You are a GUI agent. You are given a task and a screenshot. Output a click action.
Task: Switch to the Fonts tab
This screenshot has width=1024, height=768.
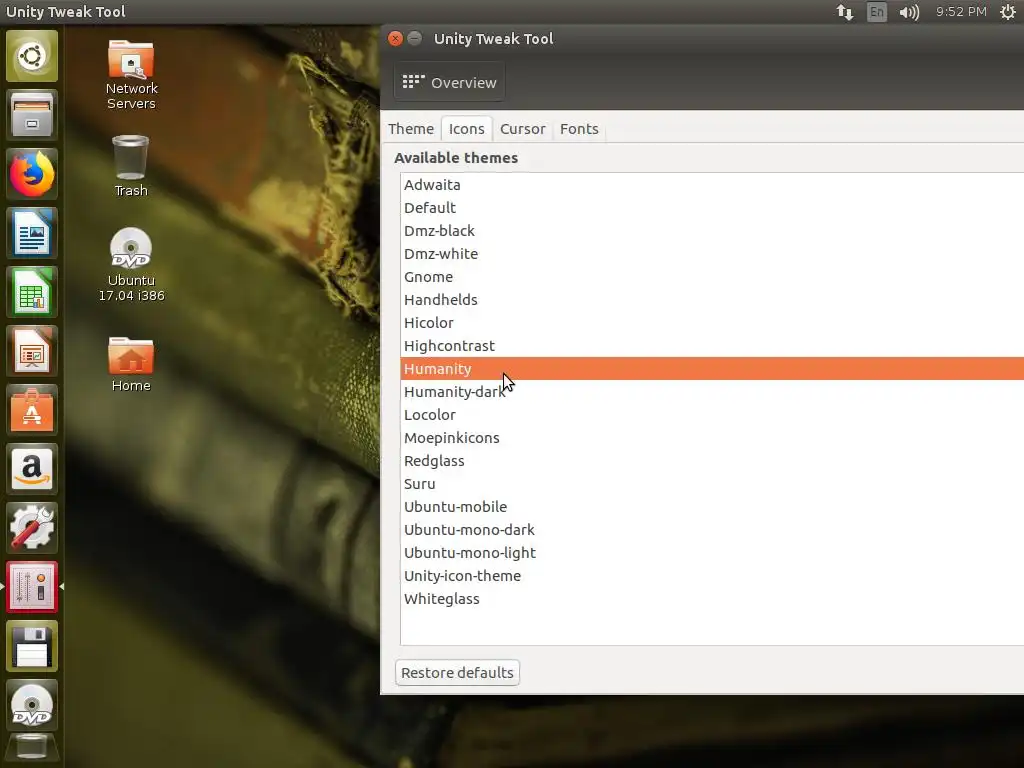click(579, 129)
